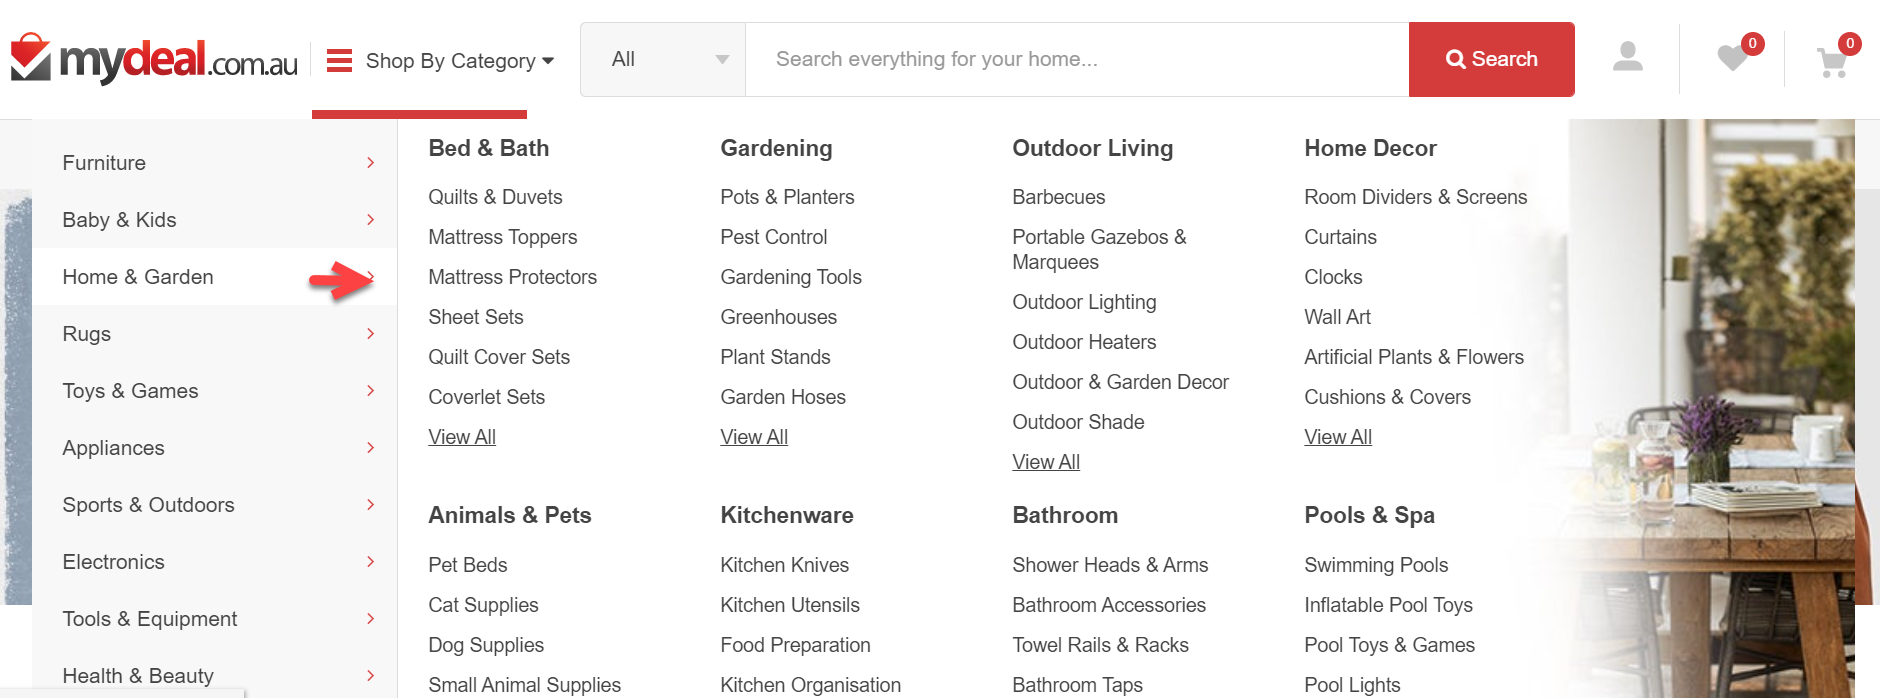Open the Wall Art link

(1337, 317)
